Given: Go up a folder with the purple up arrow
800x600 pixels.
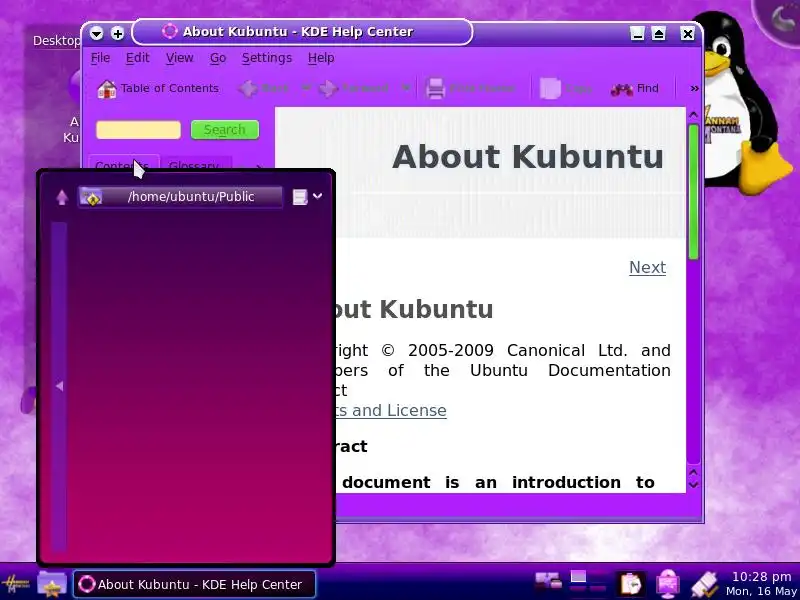Looking at the screenshot, I should 62,197.
